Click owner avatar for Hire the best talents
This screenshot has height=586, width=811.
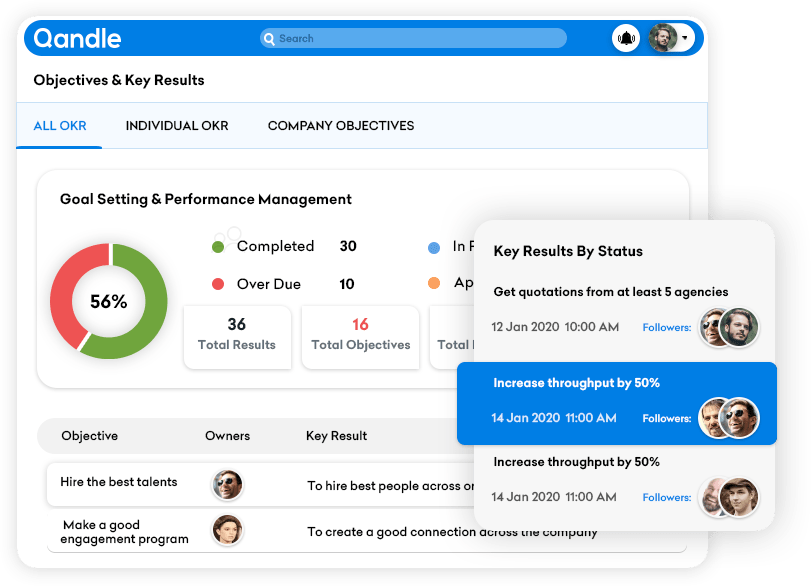tap(227, 485)
